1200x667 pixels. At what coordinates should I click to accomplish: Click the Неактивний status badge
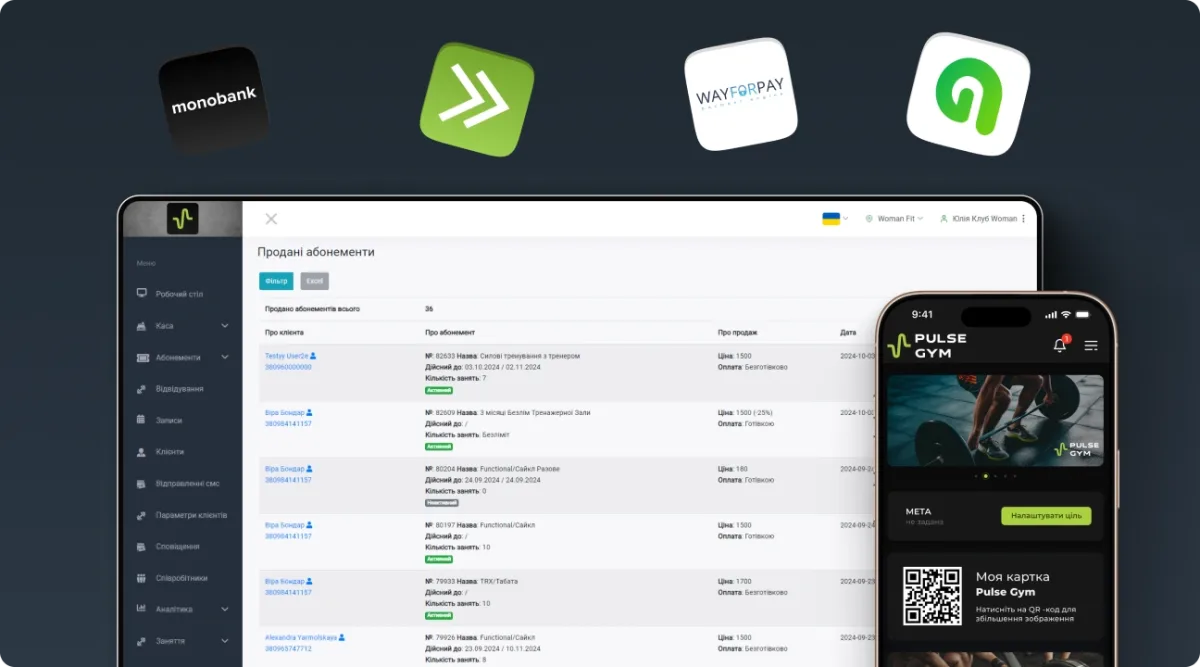coord(442,503)
